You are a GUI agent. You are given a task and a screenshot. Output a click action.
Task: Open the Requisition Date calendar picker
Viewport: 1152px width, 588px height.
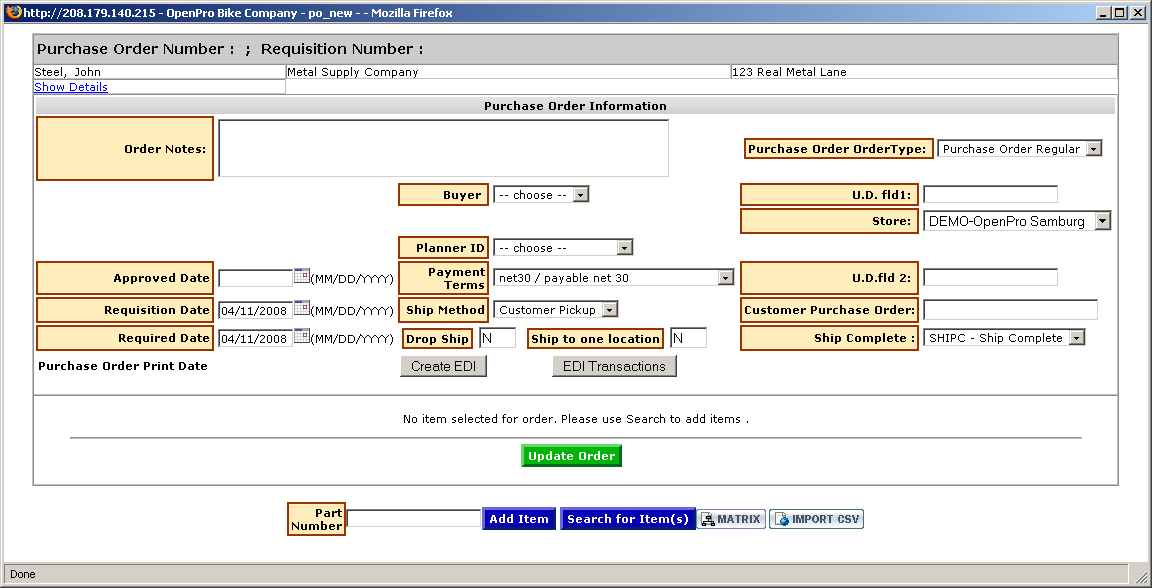click(301, 309)
